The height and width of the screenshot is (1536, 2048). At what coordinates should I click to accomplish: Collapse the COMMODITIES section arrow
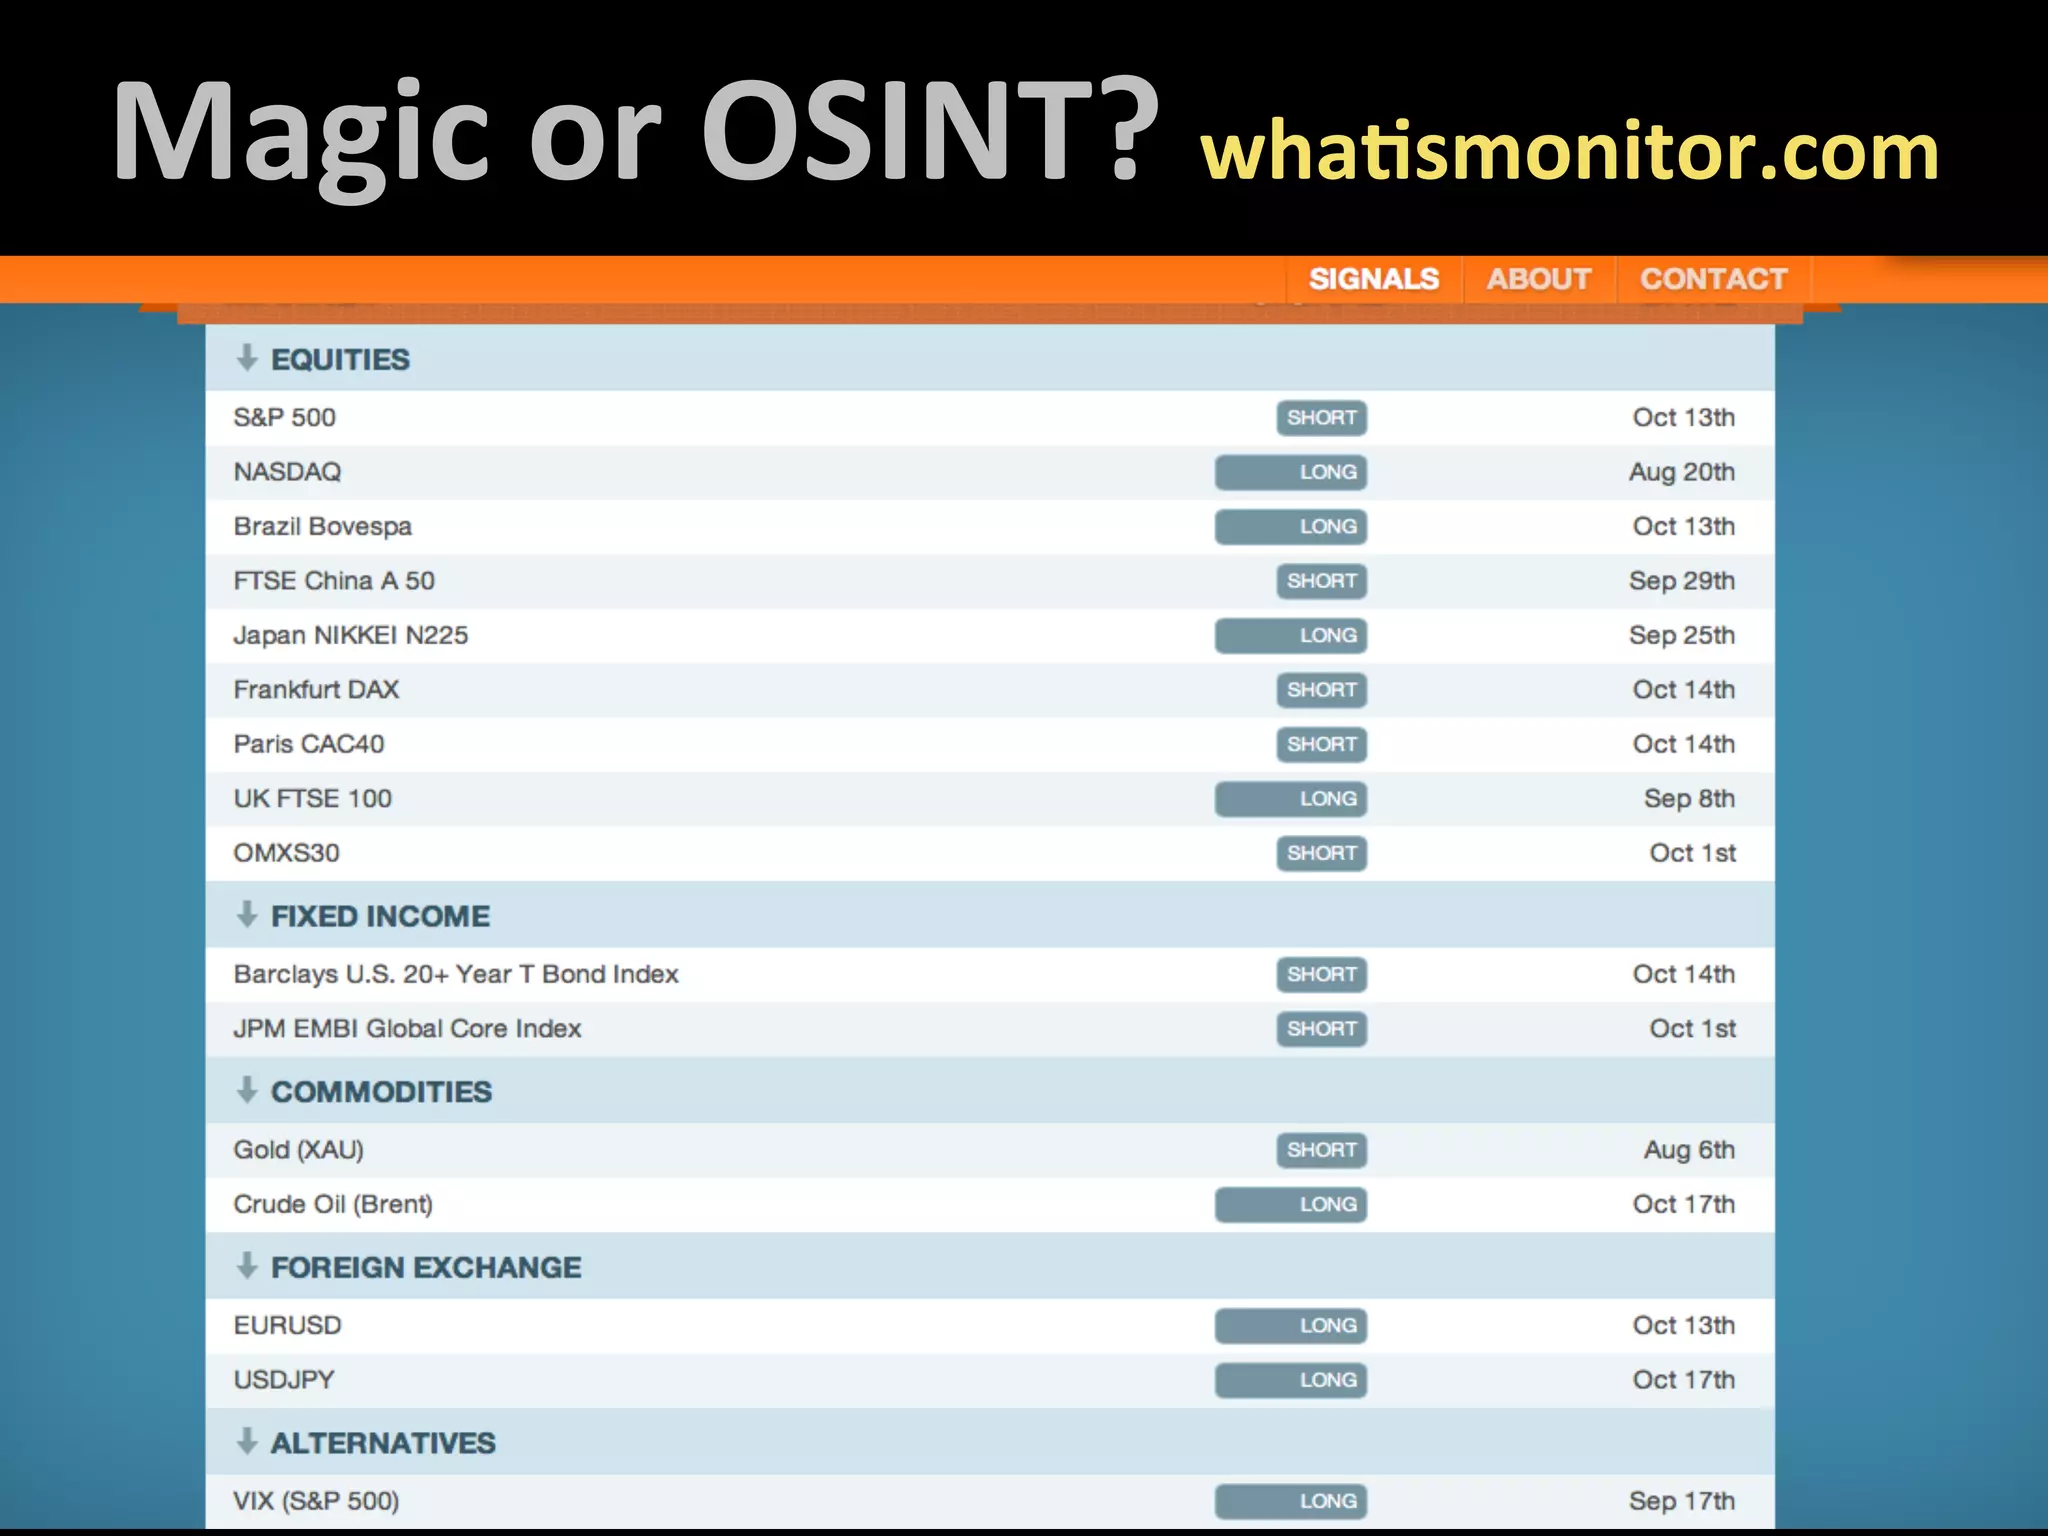tap(247, 1090)
